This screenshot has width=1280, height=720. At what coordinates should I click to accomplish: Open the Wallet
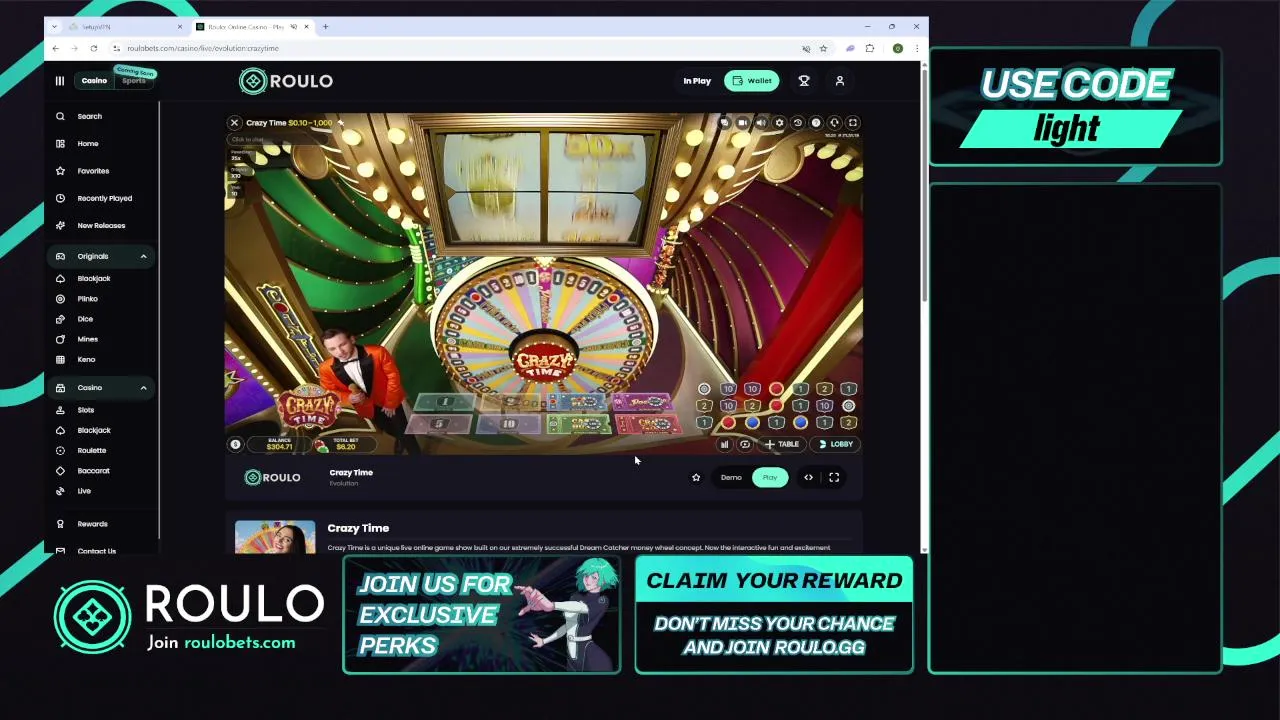point(752,81)
